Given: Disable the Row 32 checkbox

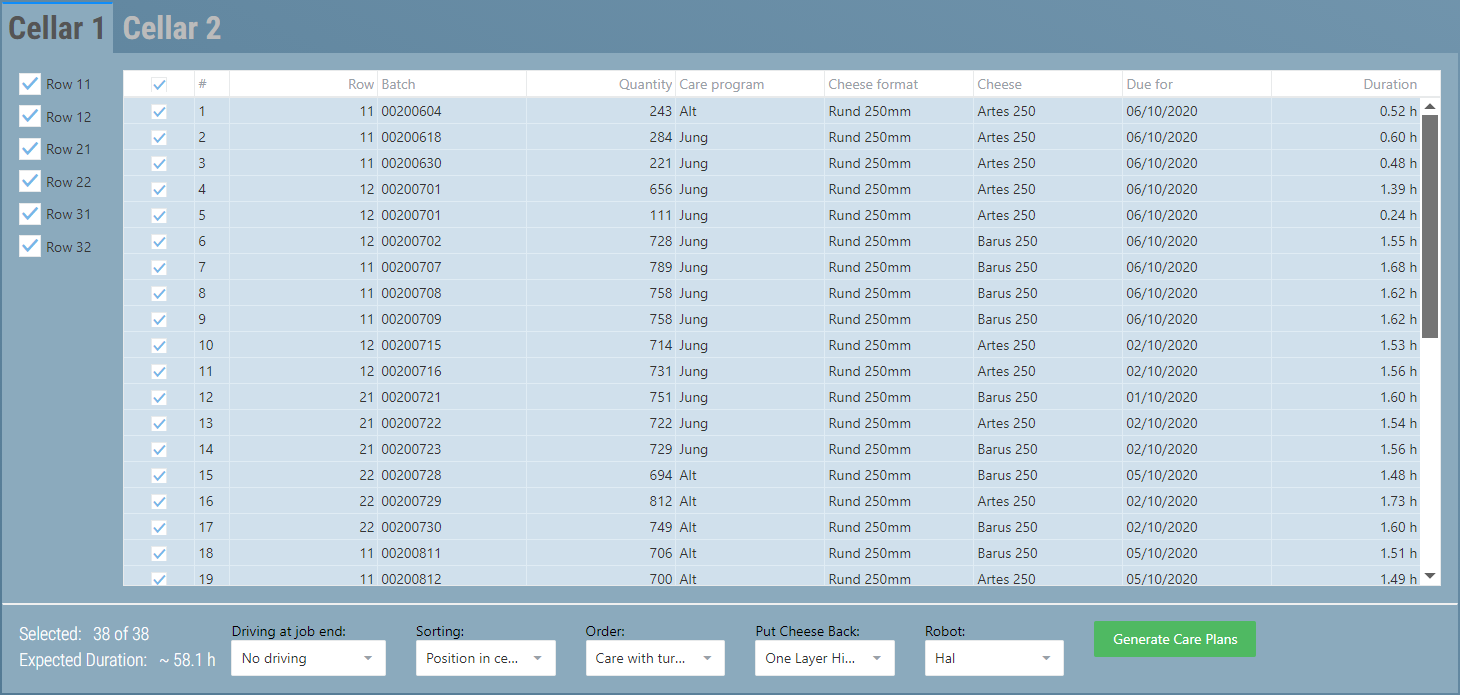Looking at the screenshot, I should [30, 247].
